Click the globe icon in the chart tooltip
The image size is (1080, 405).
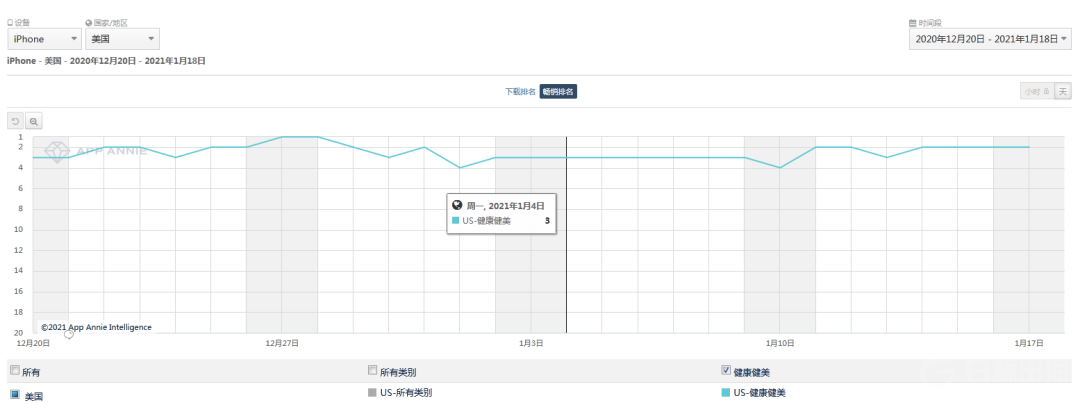[456, 205]
